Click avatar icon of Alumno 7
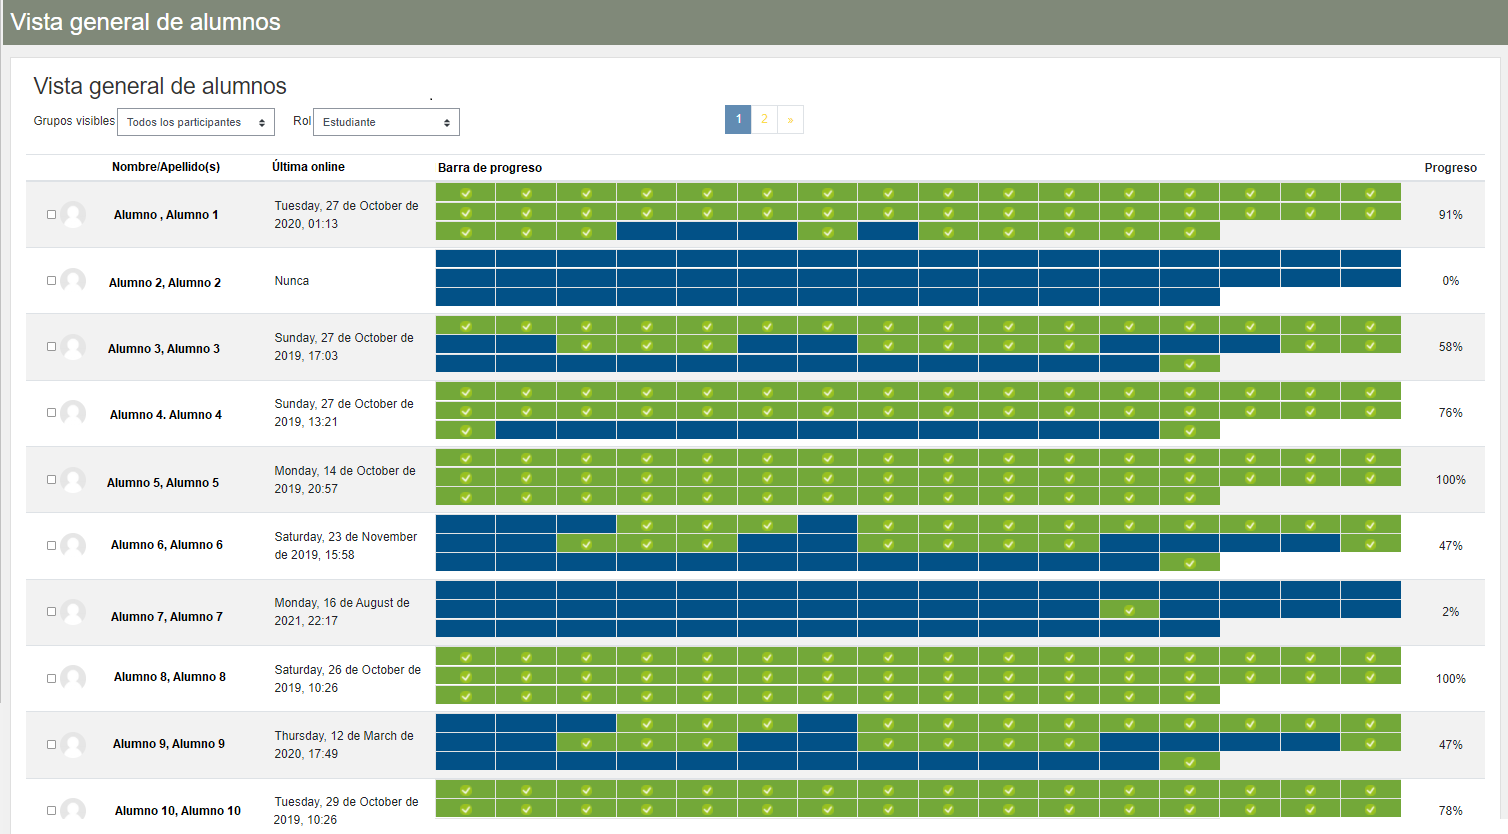The image size is (1508, 834). (x=73, y=612)
